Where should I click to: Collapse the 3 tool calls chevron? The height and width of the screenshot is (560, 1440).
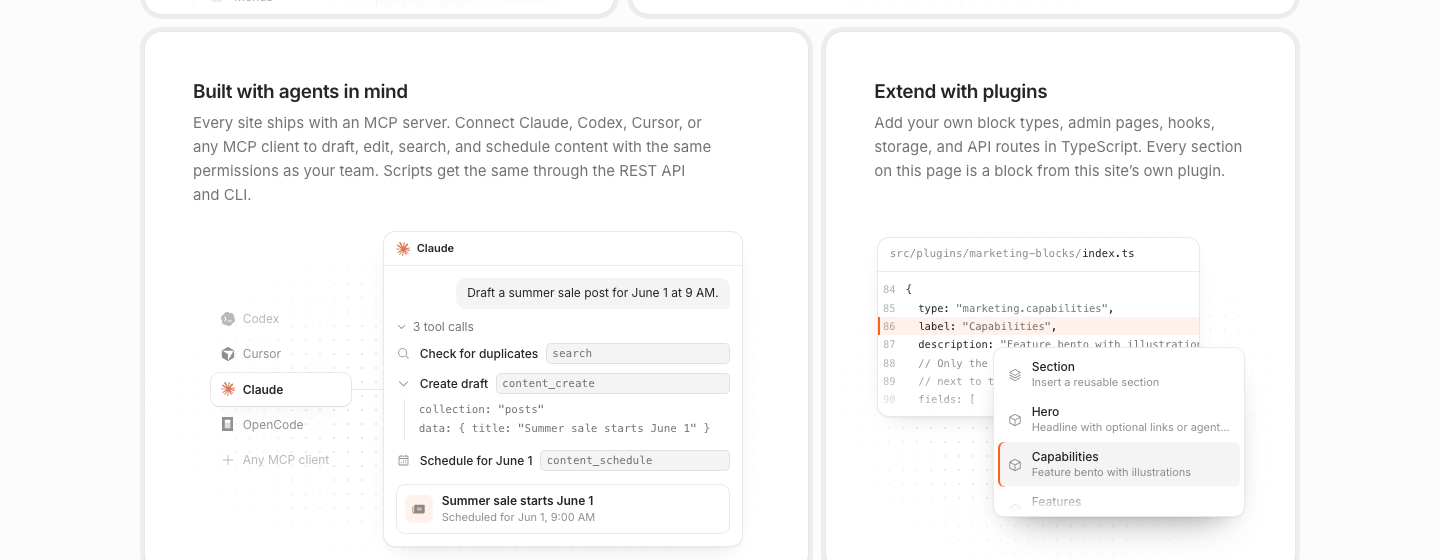[403, 327]
